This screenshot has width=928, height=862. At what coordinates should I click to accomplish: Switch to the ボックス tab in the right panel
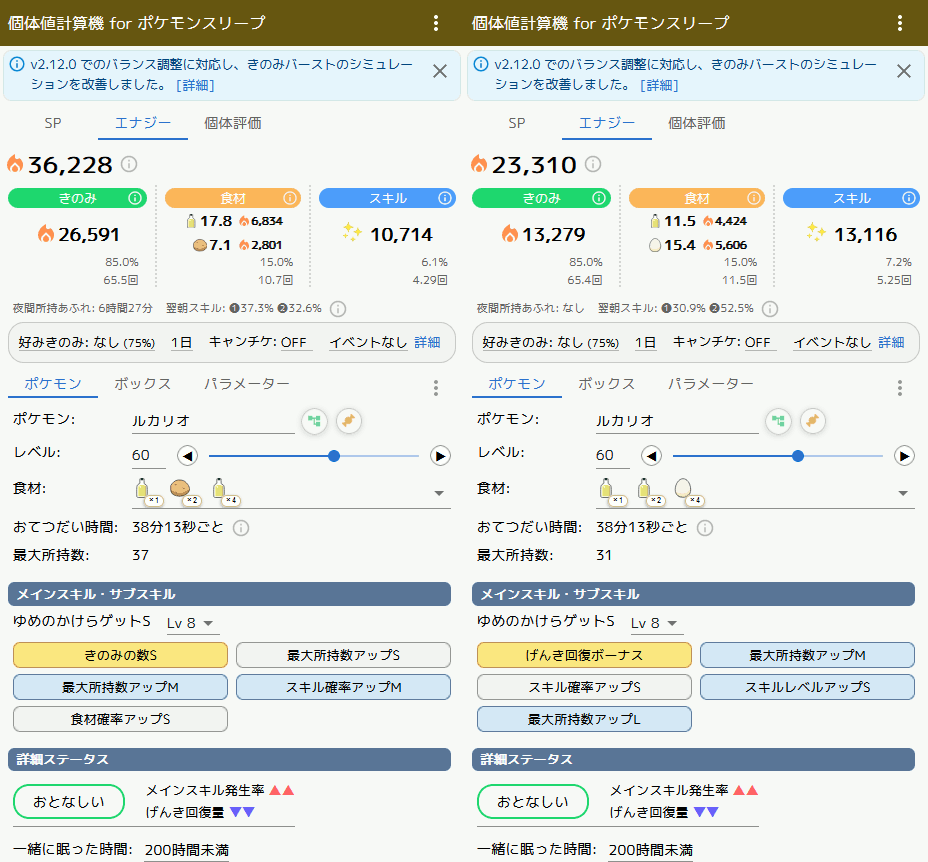coord(606,384)
